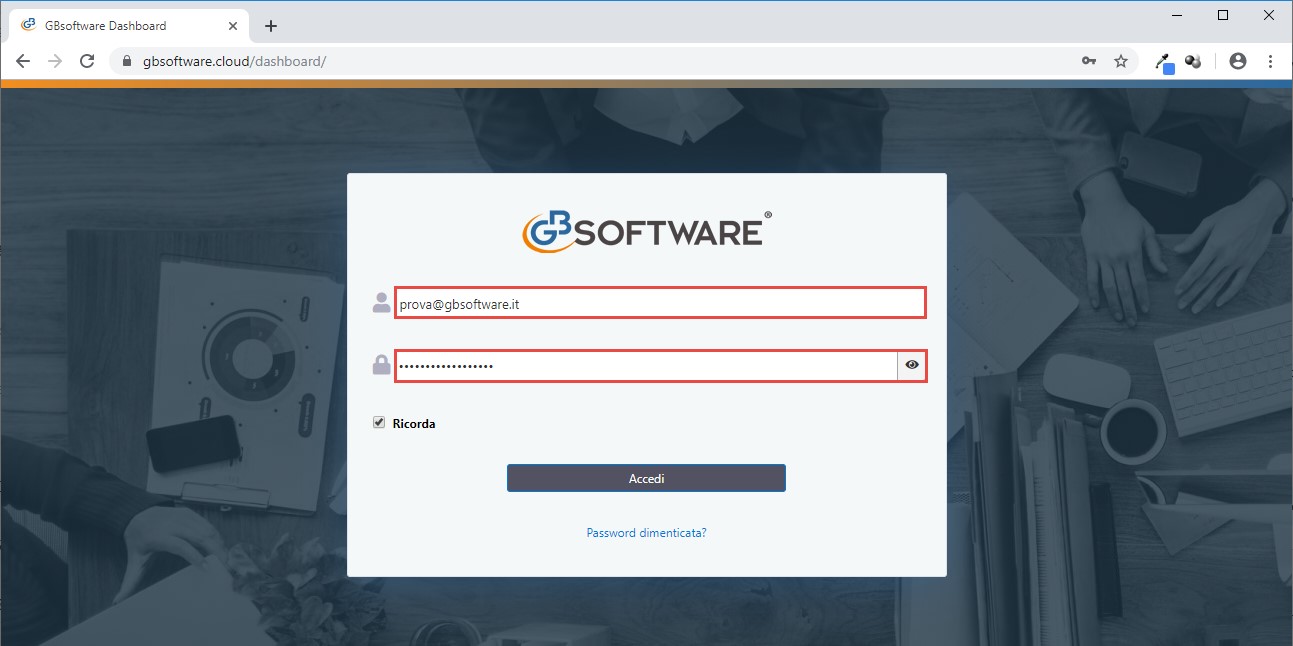
Task: Click the Accedi button
Action: tap(646, 478)
